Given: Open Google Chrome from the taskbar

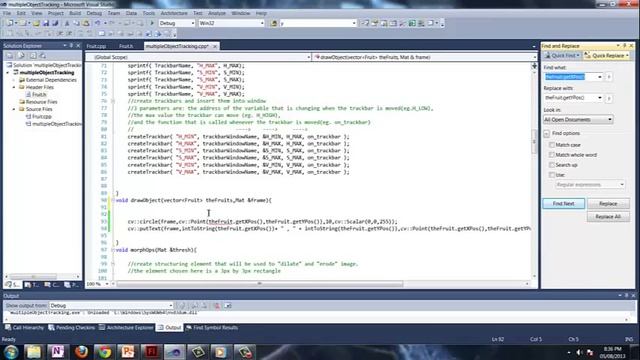Looking at the screenshot, I should pyautogui.click(x=104, y=352).
